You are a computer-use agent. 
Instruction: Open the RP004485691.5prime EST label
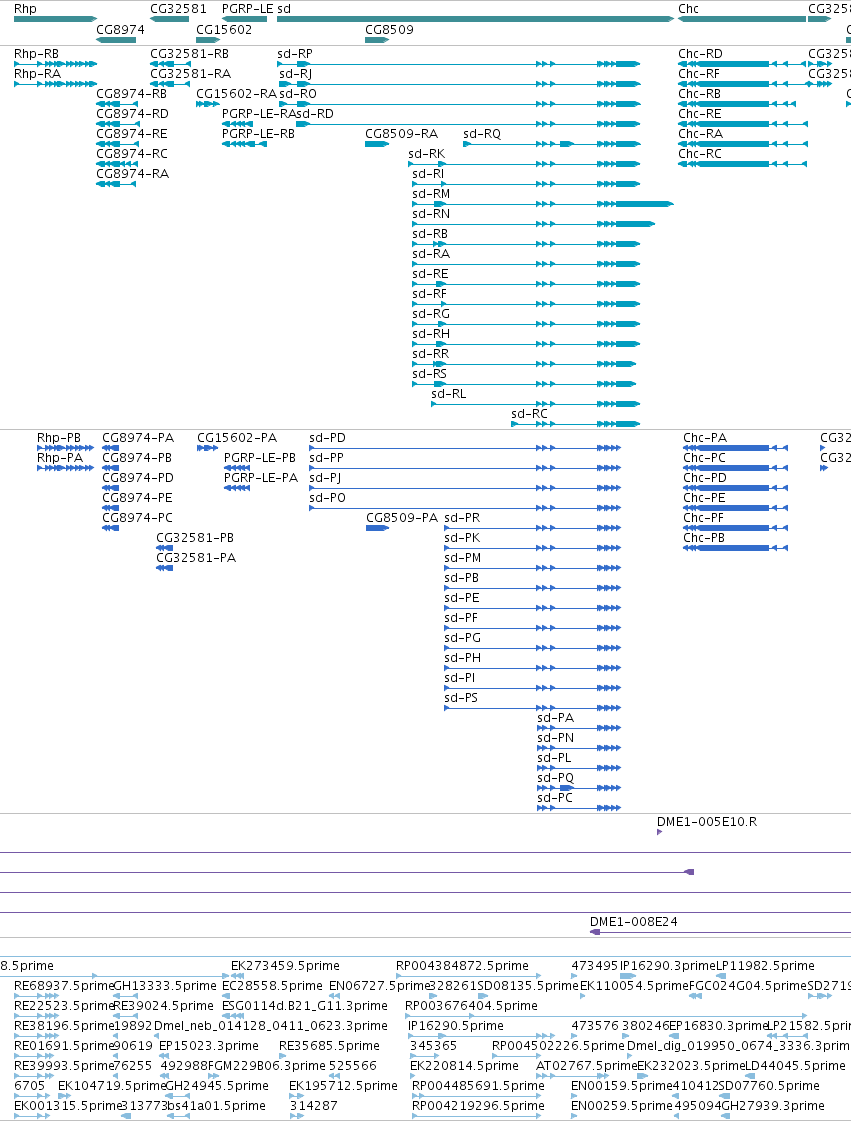point(478,1086)
